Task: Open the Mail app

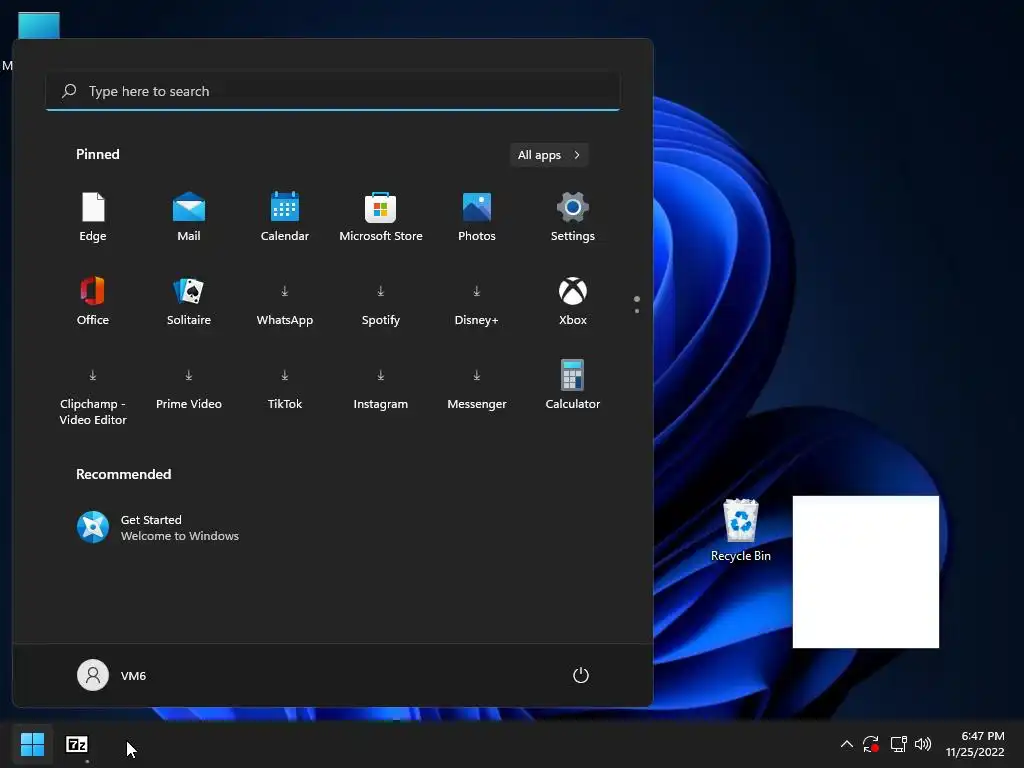Action: 189,217
